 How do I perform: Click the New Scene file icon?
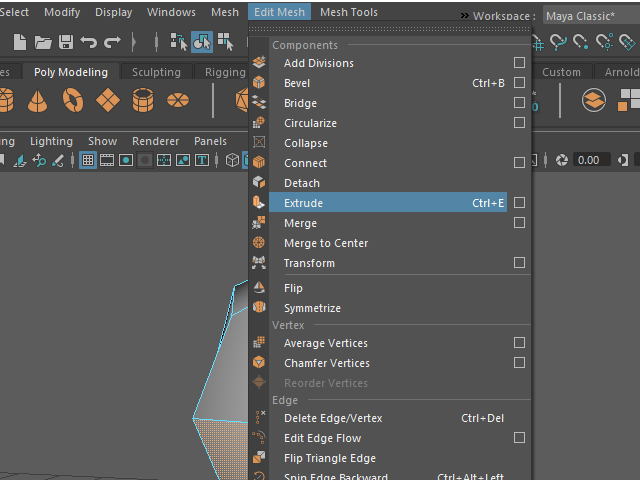coord(20,42)
